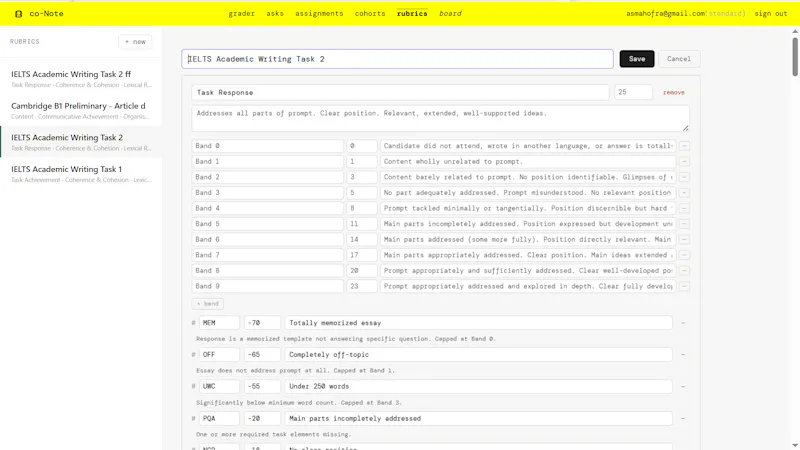This screenshot has width=800, height=450.
Task: Edit the criterion weight field showing 25
Action: tap(633, 92)
